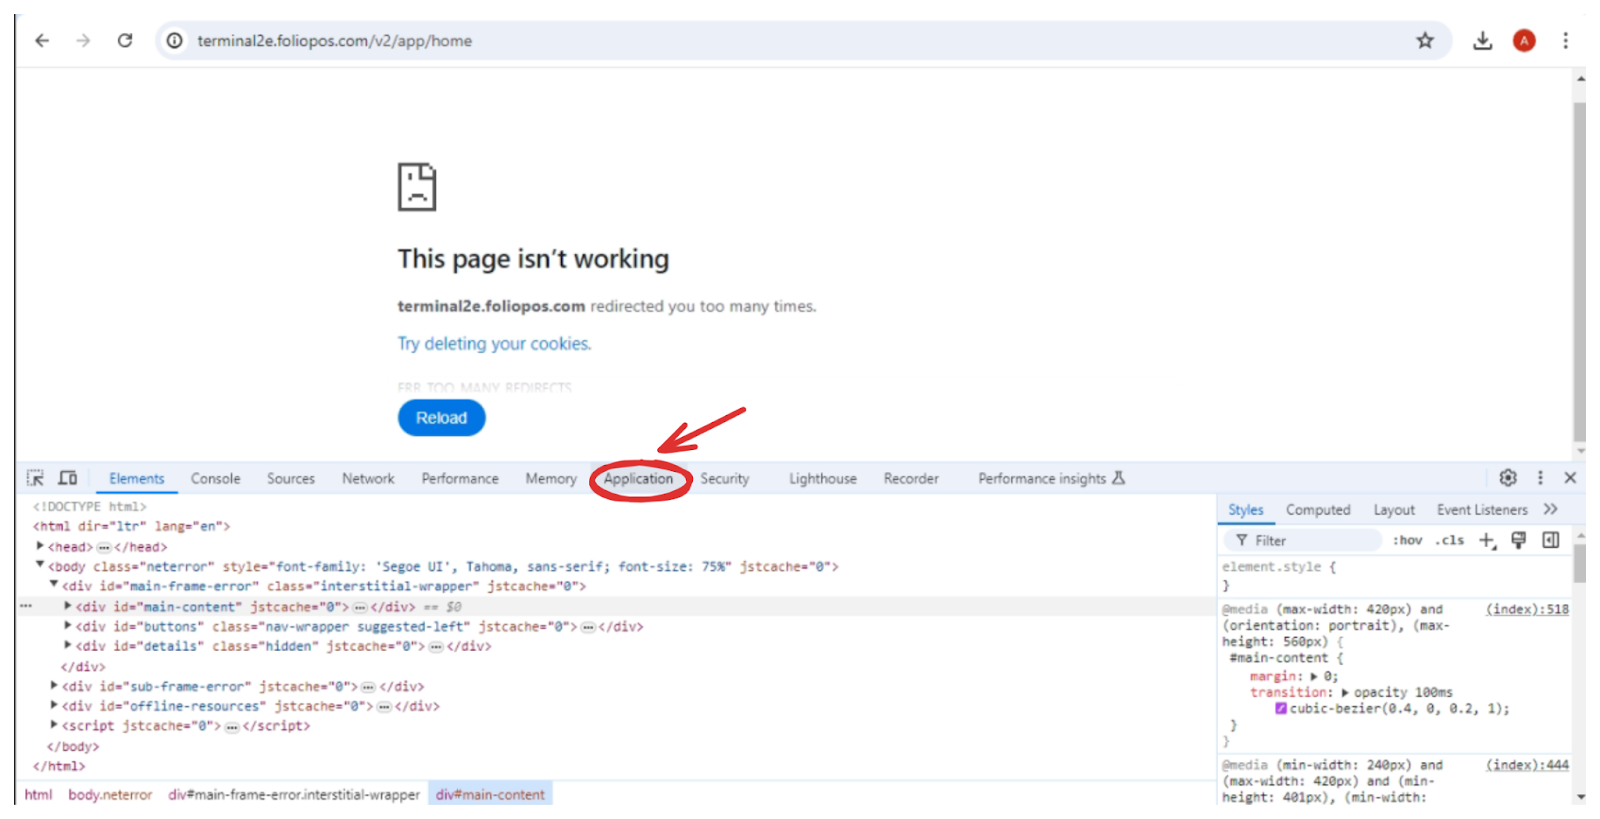Viewport: 1600px width, 819px height.
Task: Expand the head element node
Action: (40, 546)
